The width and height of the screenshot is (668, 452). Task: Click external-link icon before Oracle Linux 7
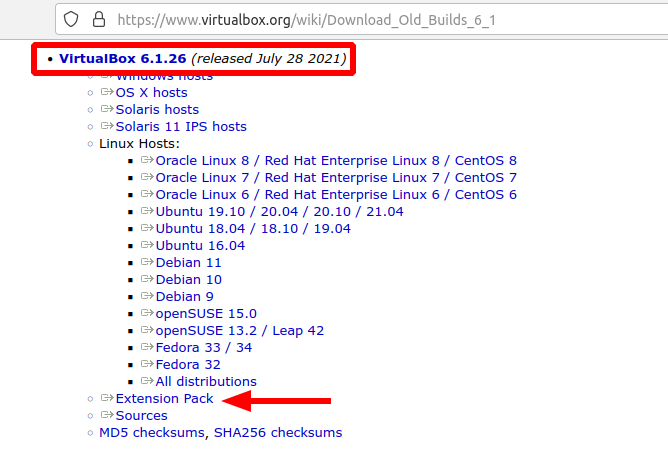tap(147, 177)
